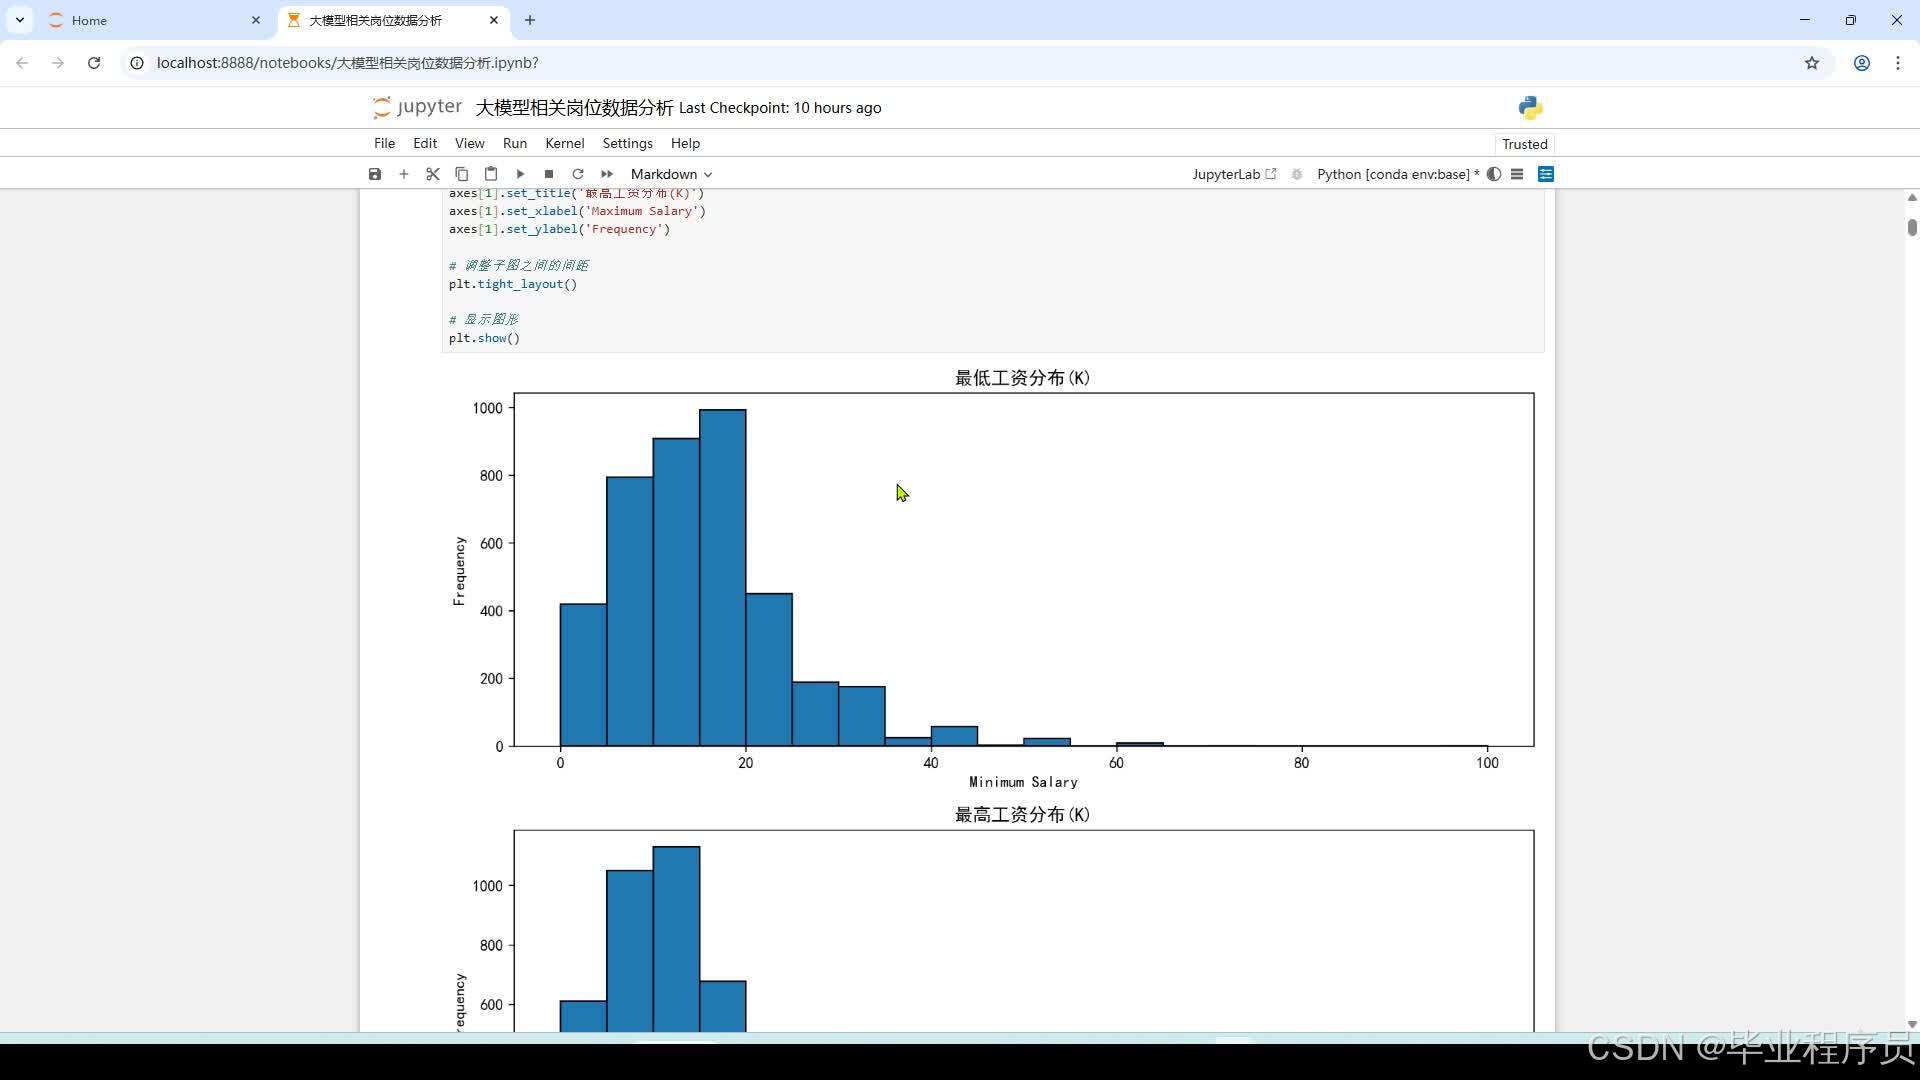
Task: Save the notebook with the disk icon
Action: coord(375,174)
